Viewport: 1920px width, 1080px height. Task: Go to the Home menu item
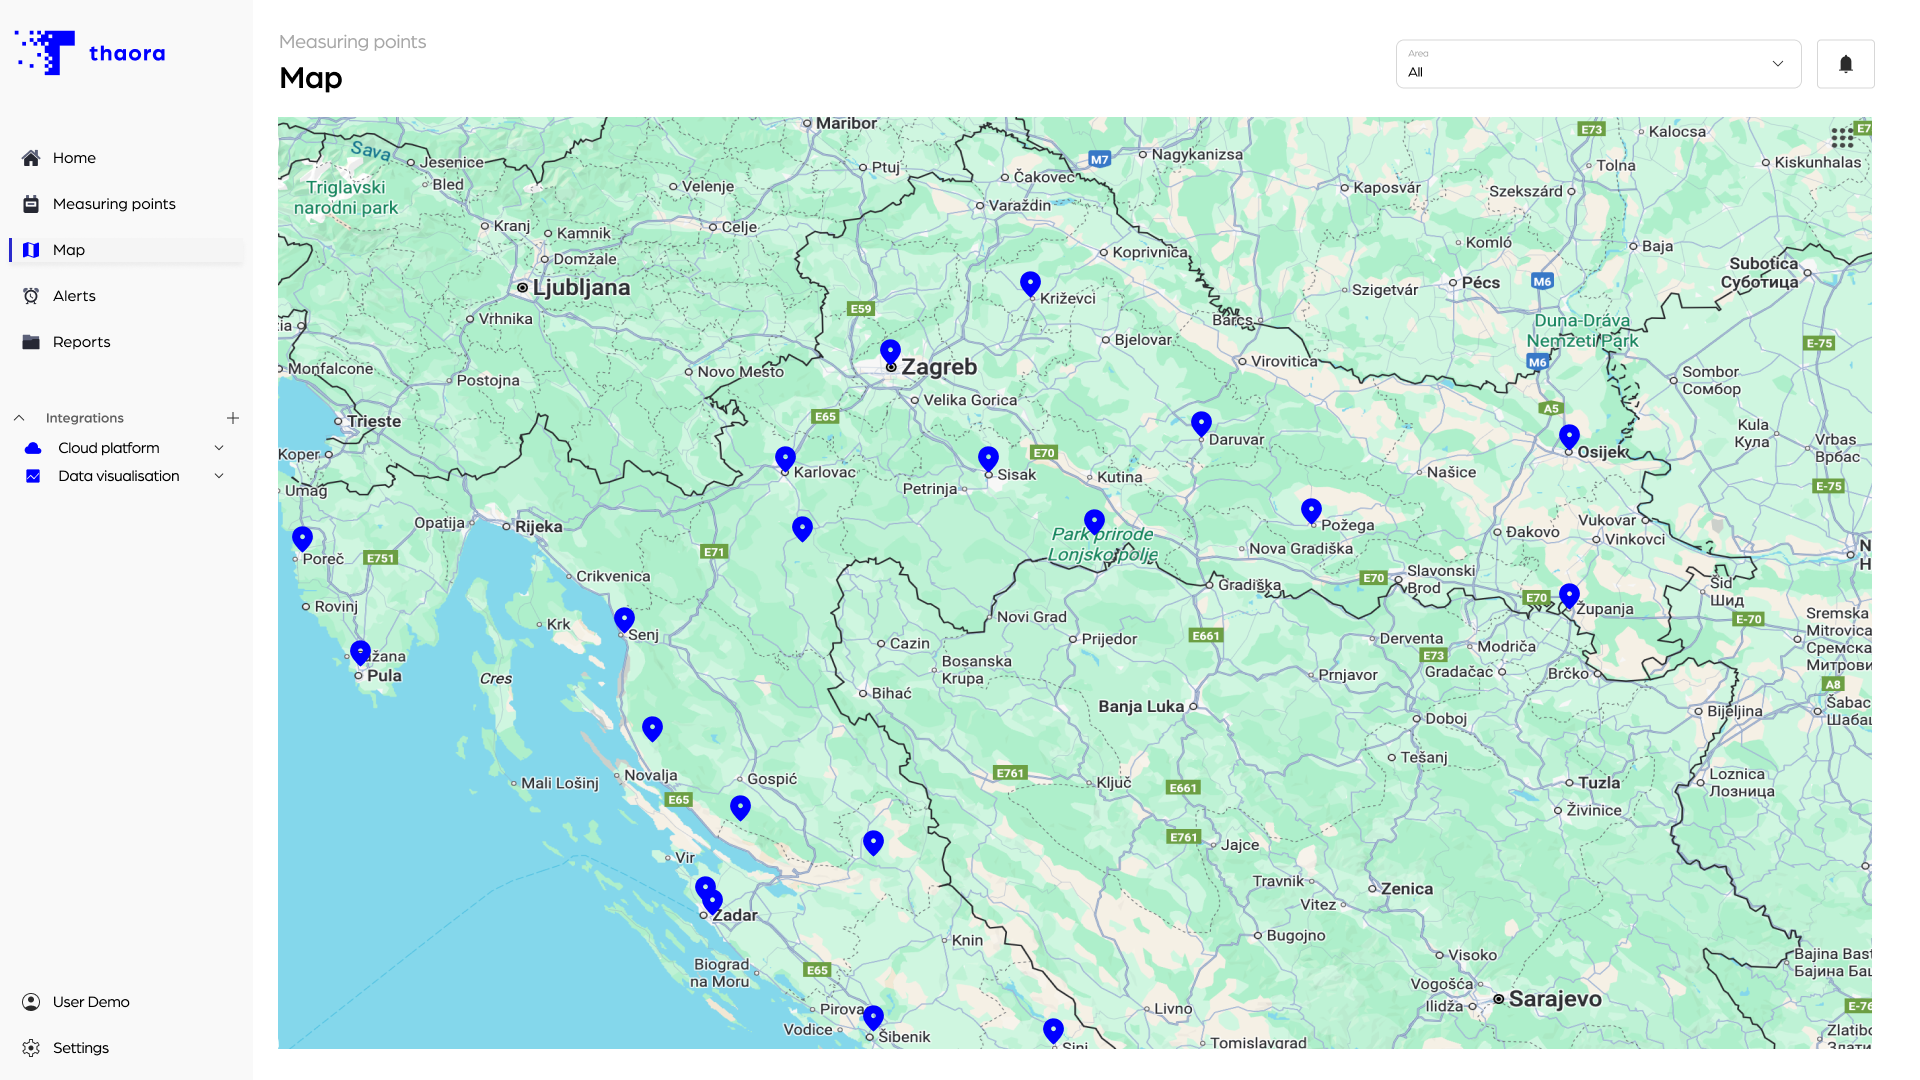(x=74, y=158)
